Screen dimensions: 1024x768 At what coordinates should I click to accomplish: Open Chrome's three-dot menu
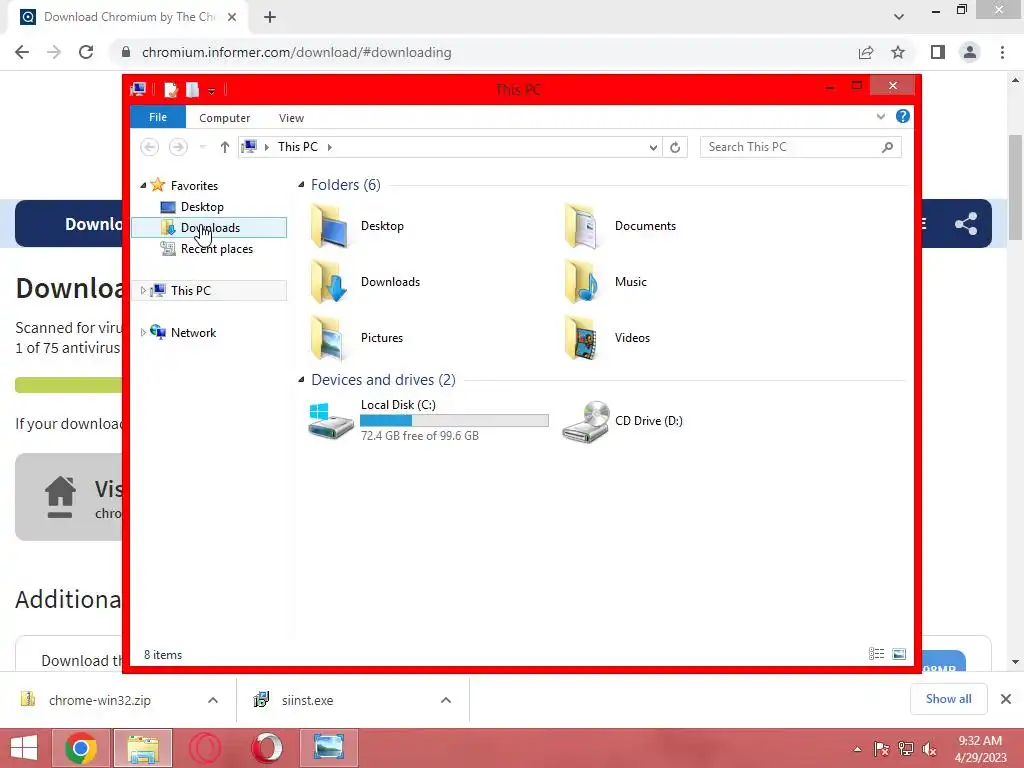click(1002, 52)
